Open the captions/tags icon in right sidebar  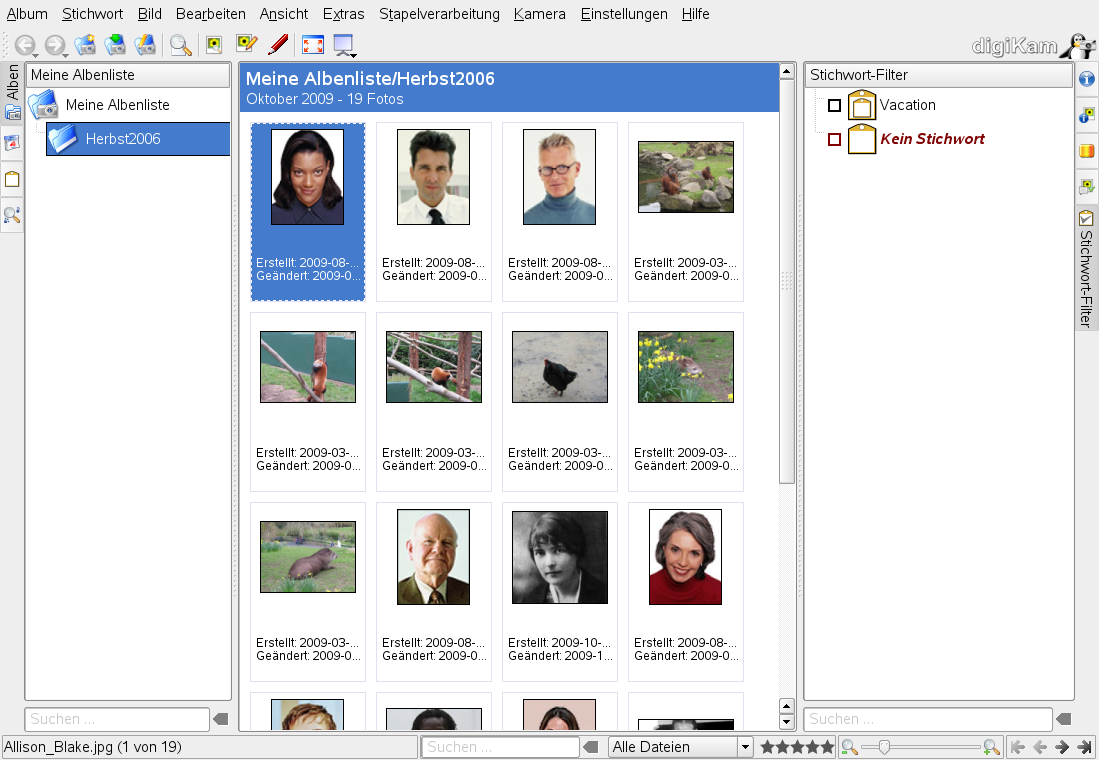click(x=1087, y=186)
